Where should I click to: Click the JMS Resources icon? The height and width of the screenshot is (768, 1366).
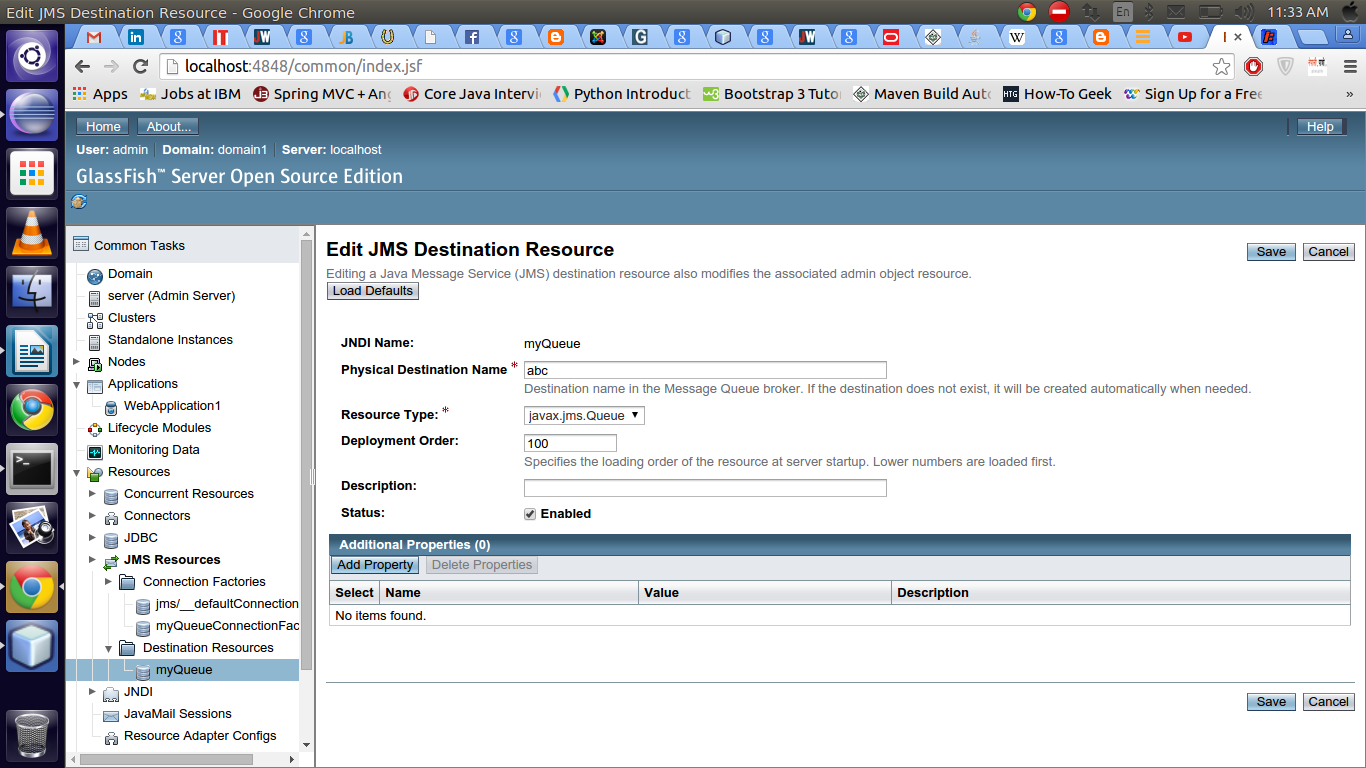coord(111,561)
